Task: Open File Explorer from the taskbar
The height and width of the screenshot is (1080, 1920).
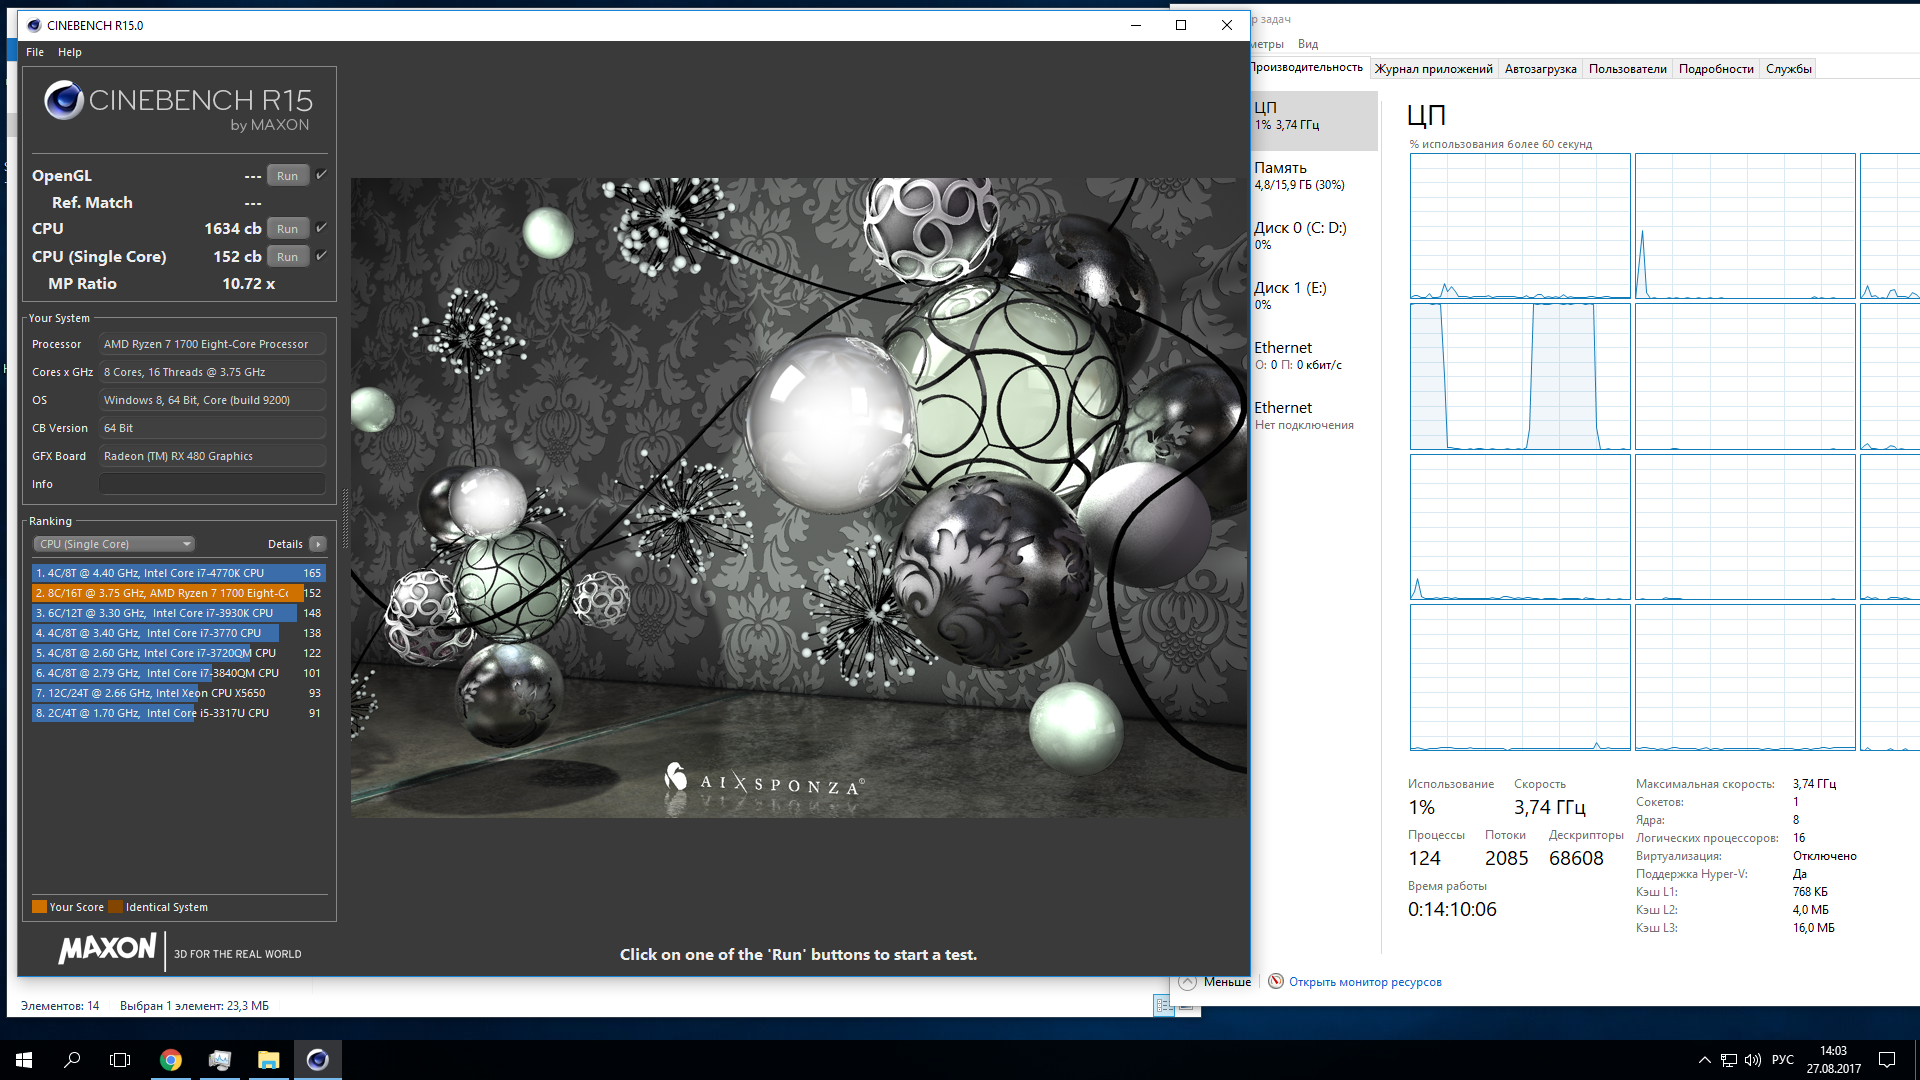Action: click(268, 1060)
